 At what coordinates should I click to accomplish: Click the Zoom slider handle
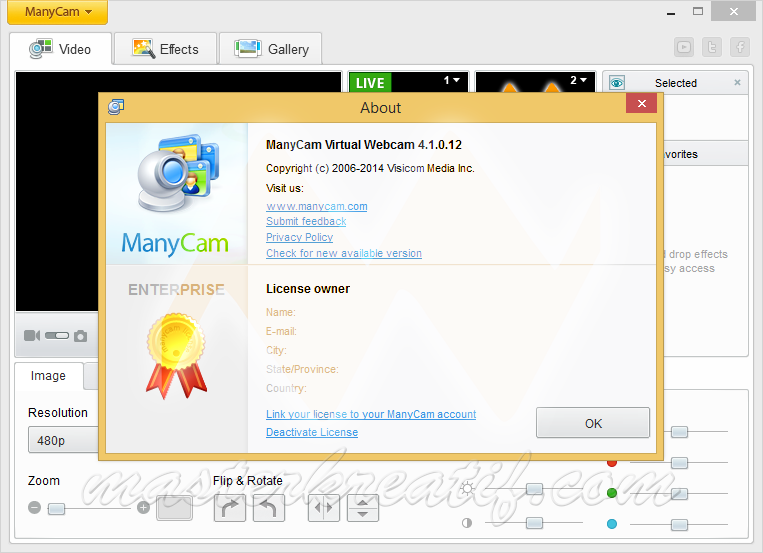coord(56,509)
